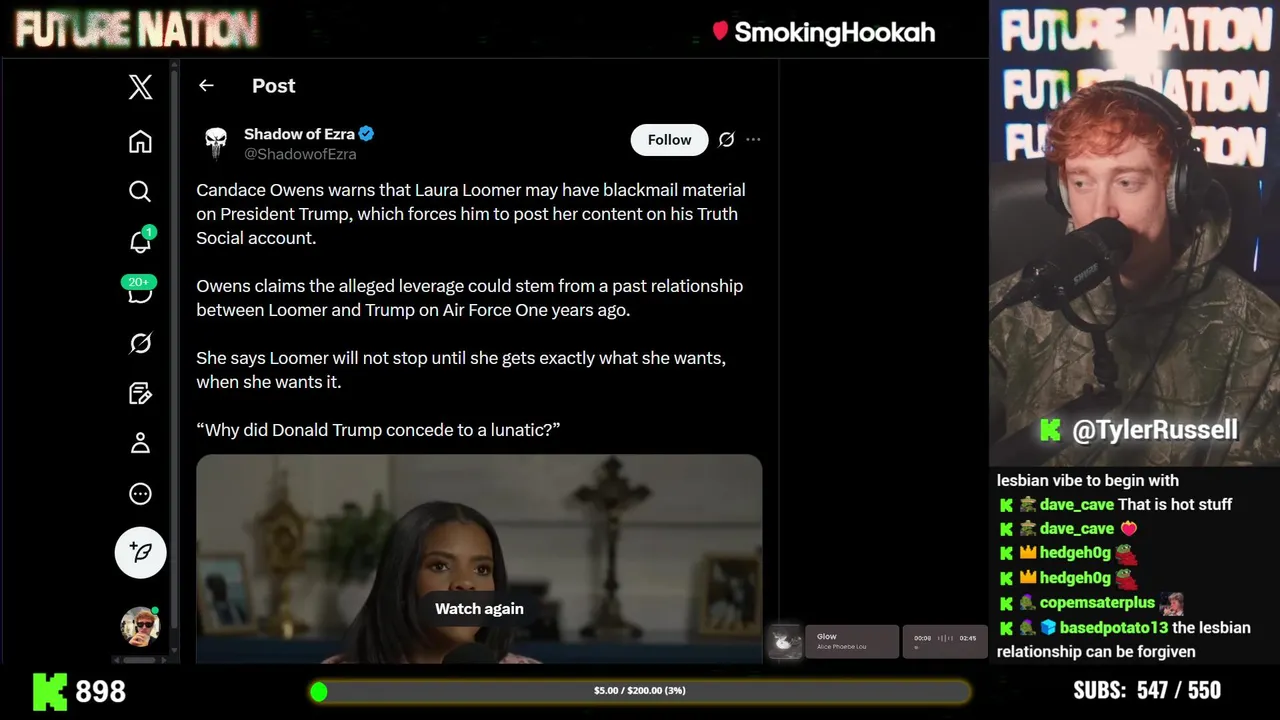Open the Lists icon in sidebar
The height and width of the screenshot is (720, 1280).
(140, 393)
